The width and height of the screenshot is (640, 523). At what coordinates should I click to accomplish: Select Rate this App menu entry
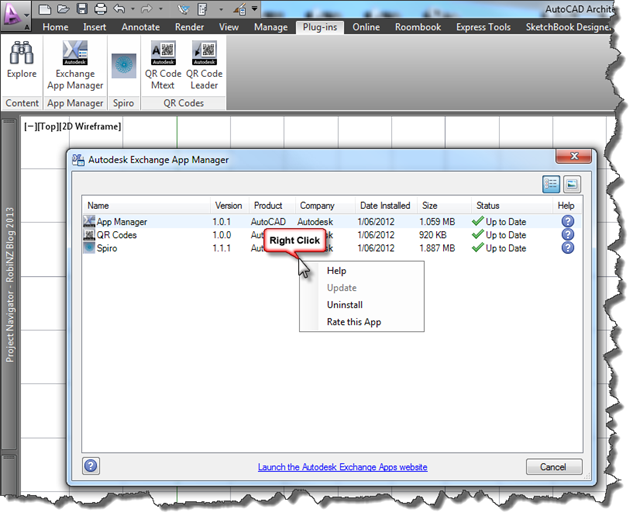click(353, 322)
